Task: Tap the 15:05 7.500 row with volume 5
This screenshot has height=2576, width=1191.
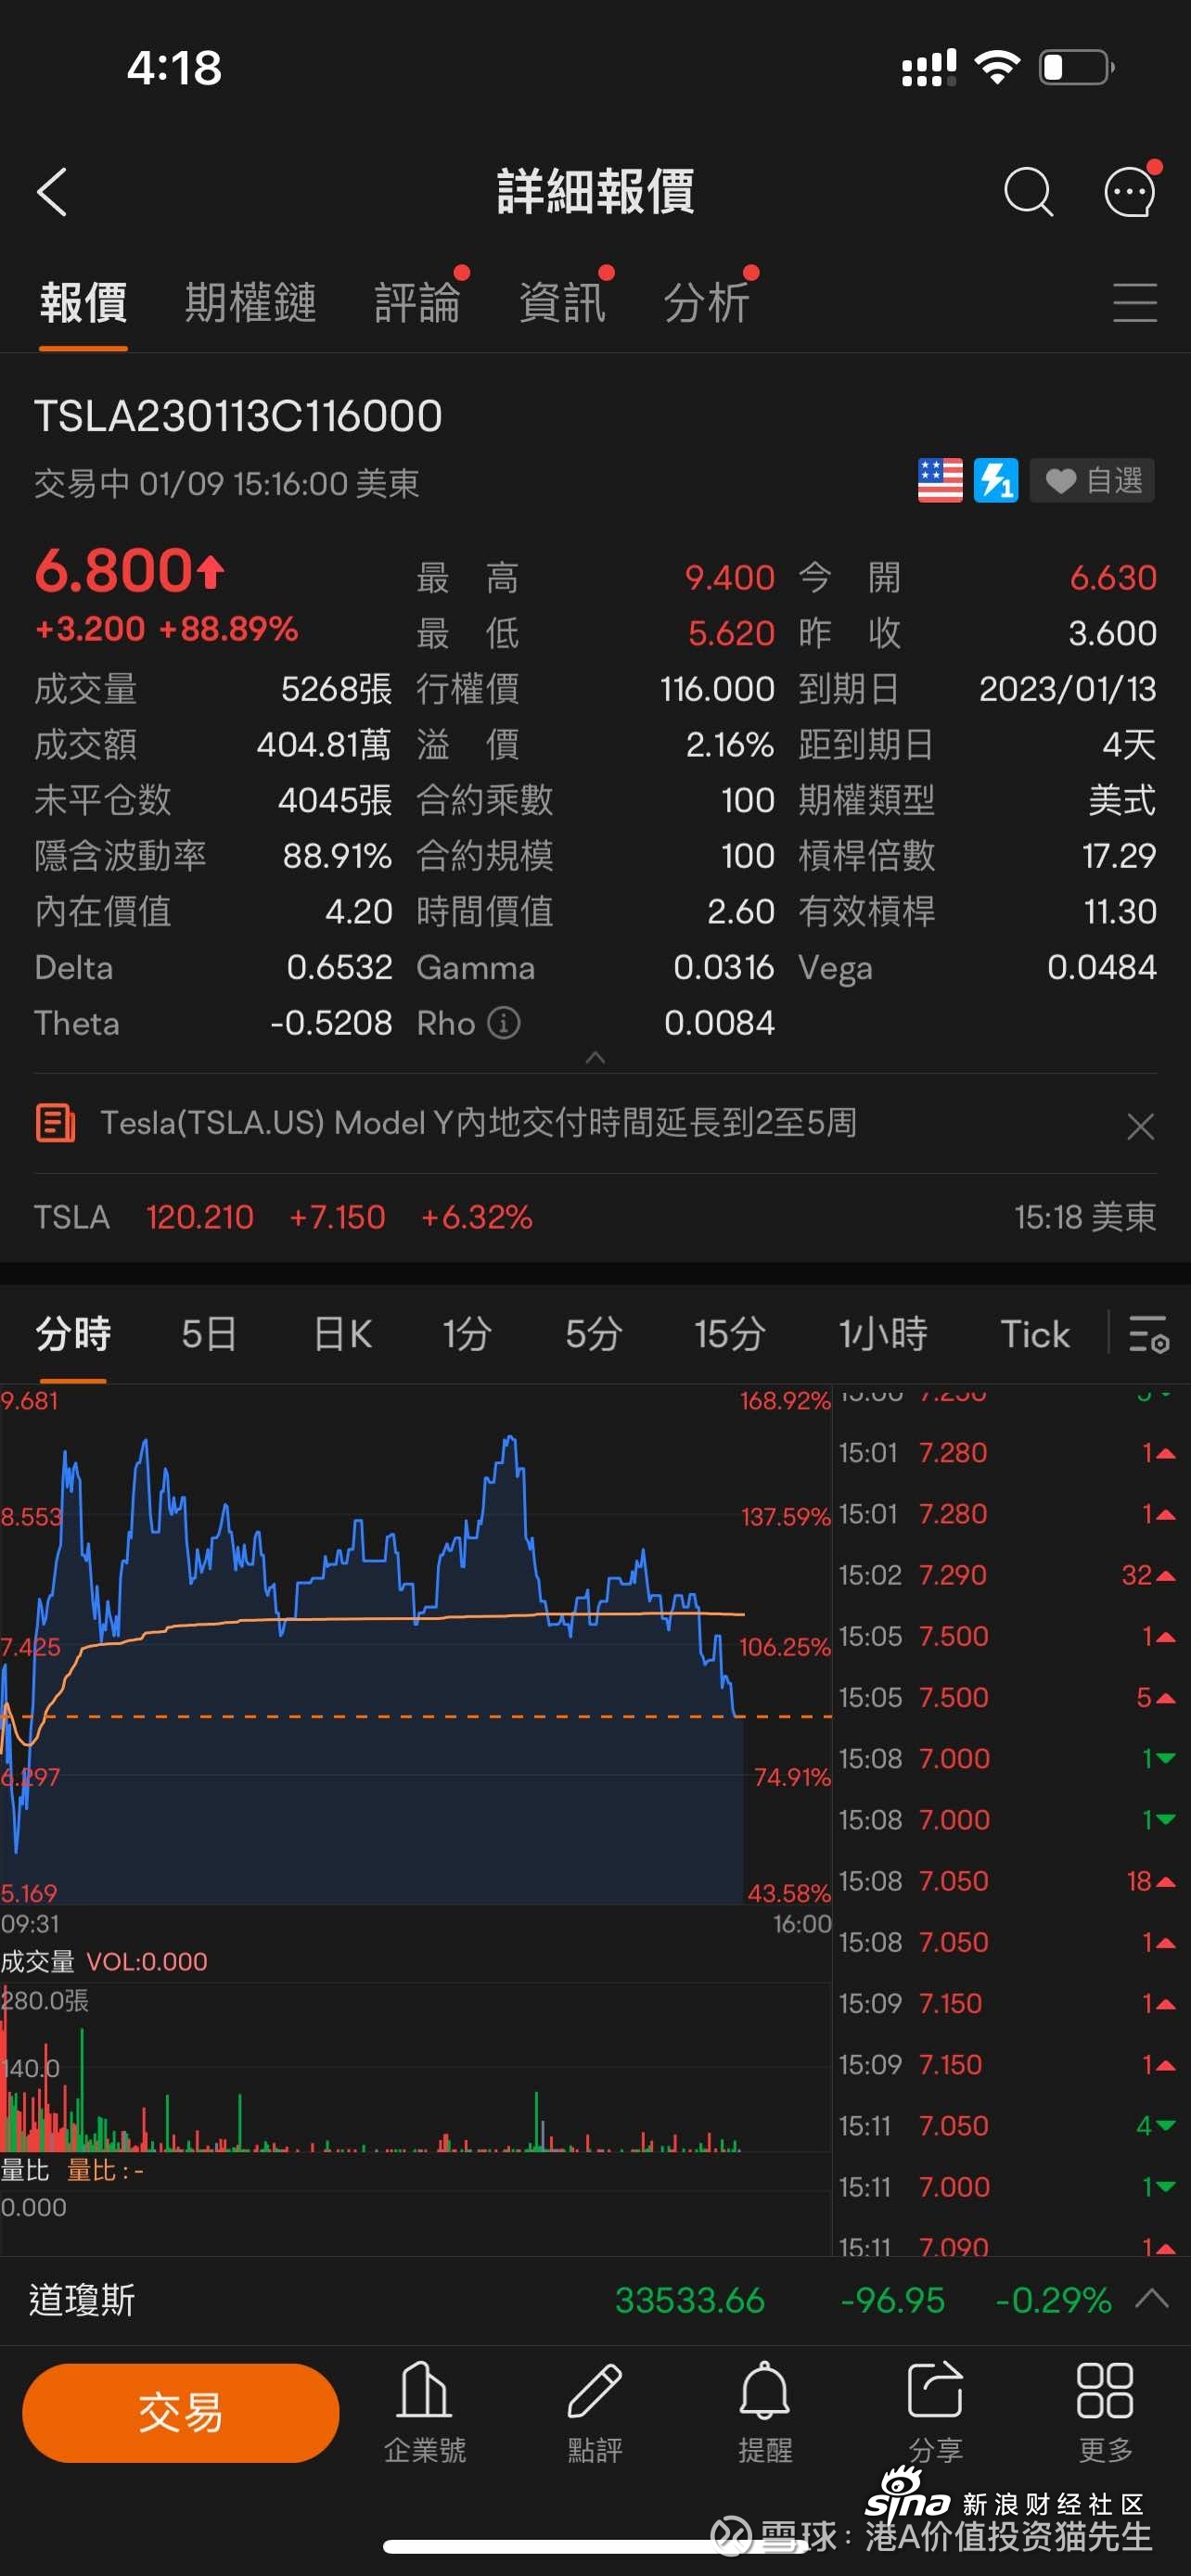Action: point(1008,1697)
